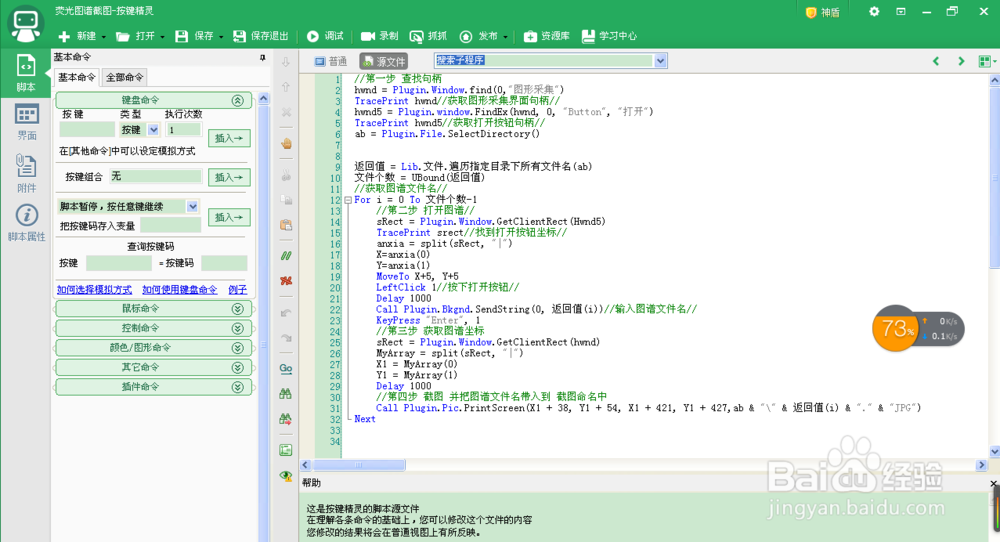This screenshot has height=542, width=1000.
Task: Click the 发布 publish button
Action: coord(479,36)
